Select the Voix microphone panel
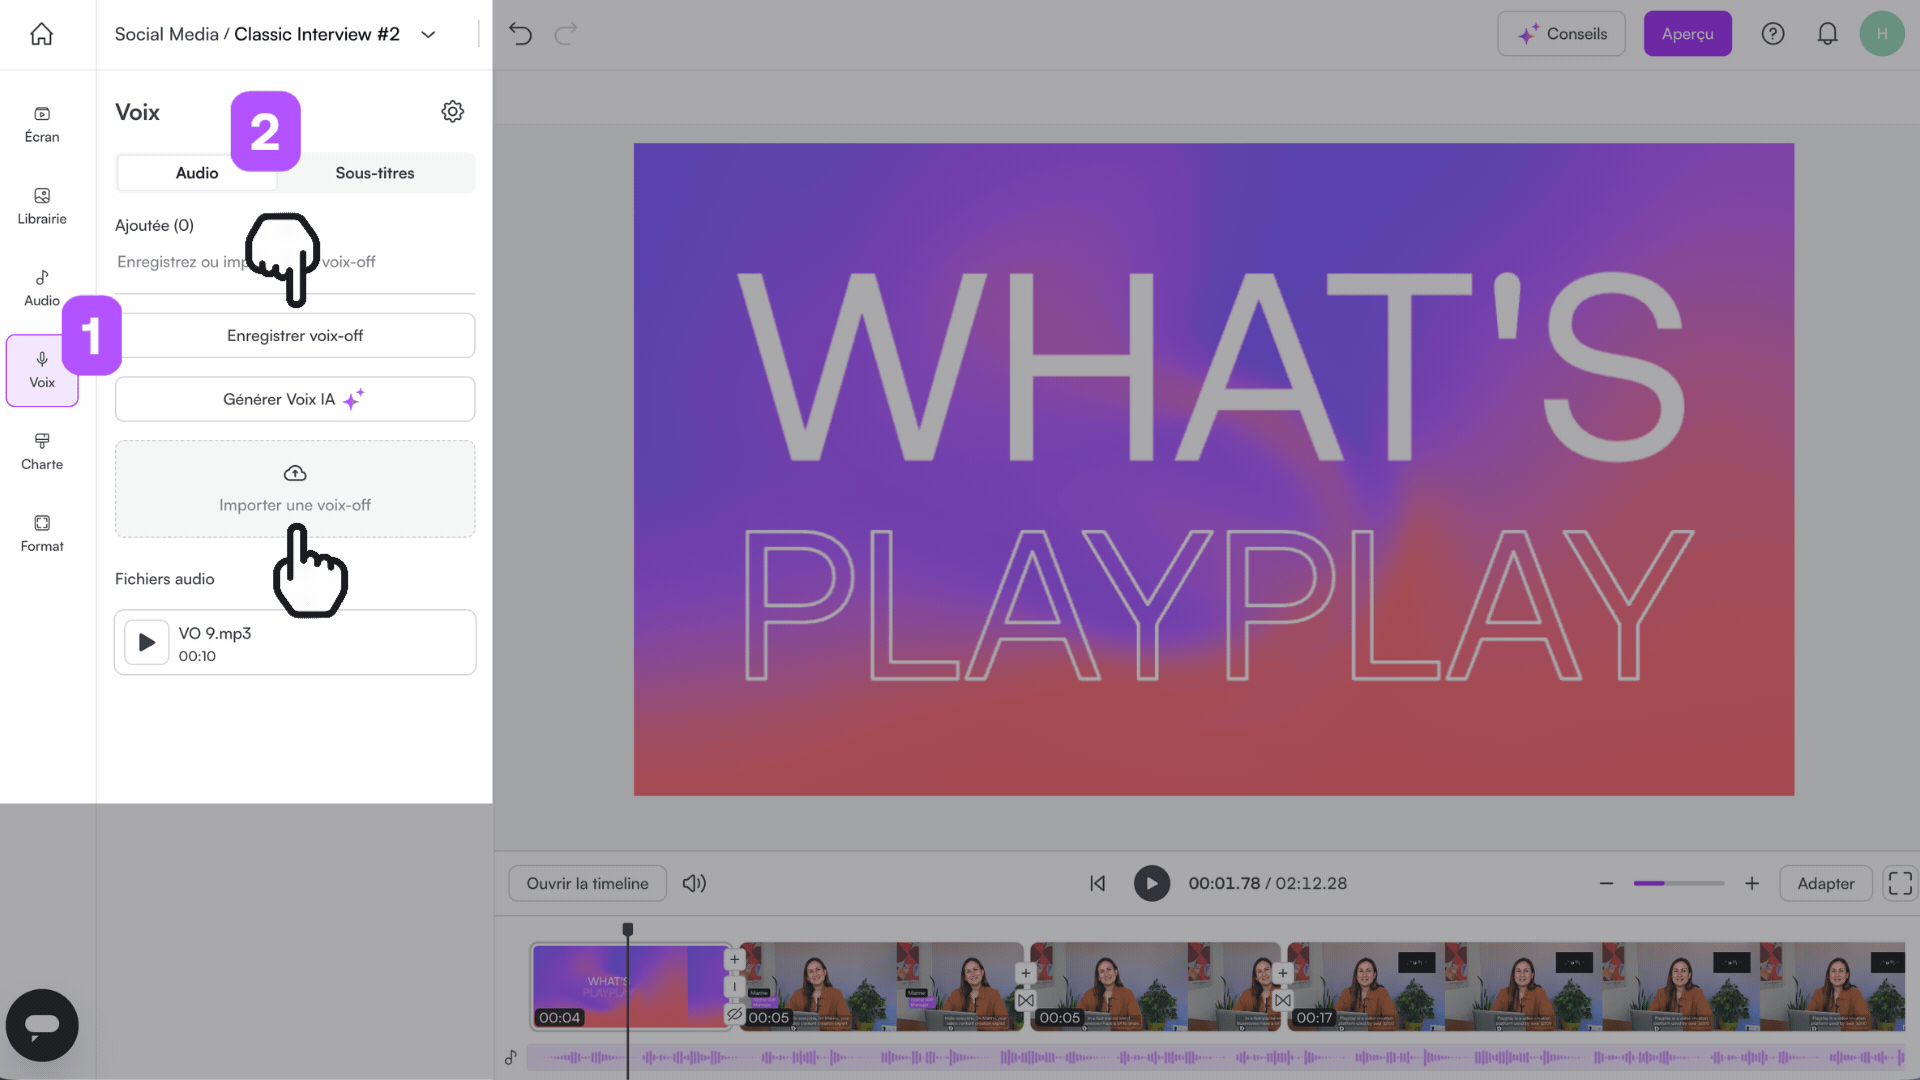 [x=42, y=371]
